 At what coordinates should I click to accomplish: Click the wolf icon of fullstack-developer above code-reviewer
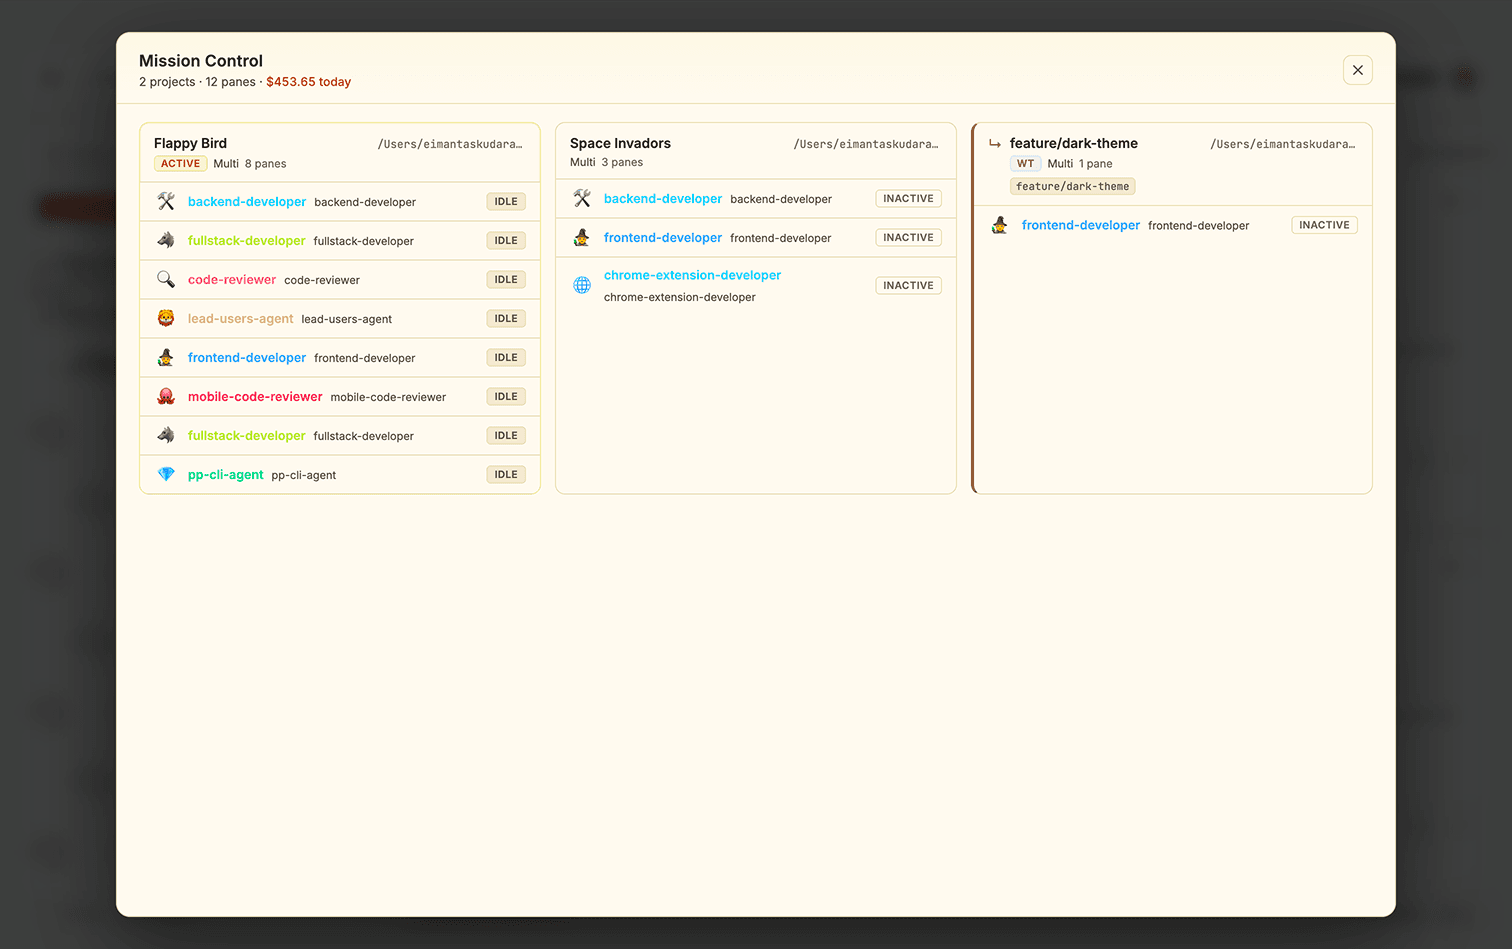166,240
